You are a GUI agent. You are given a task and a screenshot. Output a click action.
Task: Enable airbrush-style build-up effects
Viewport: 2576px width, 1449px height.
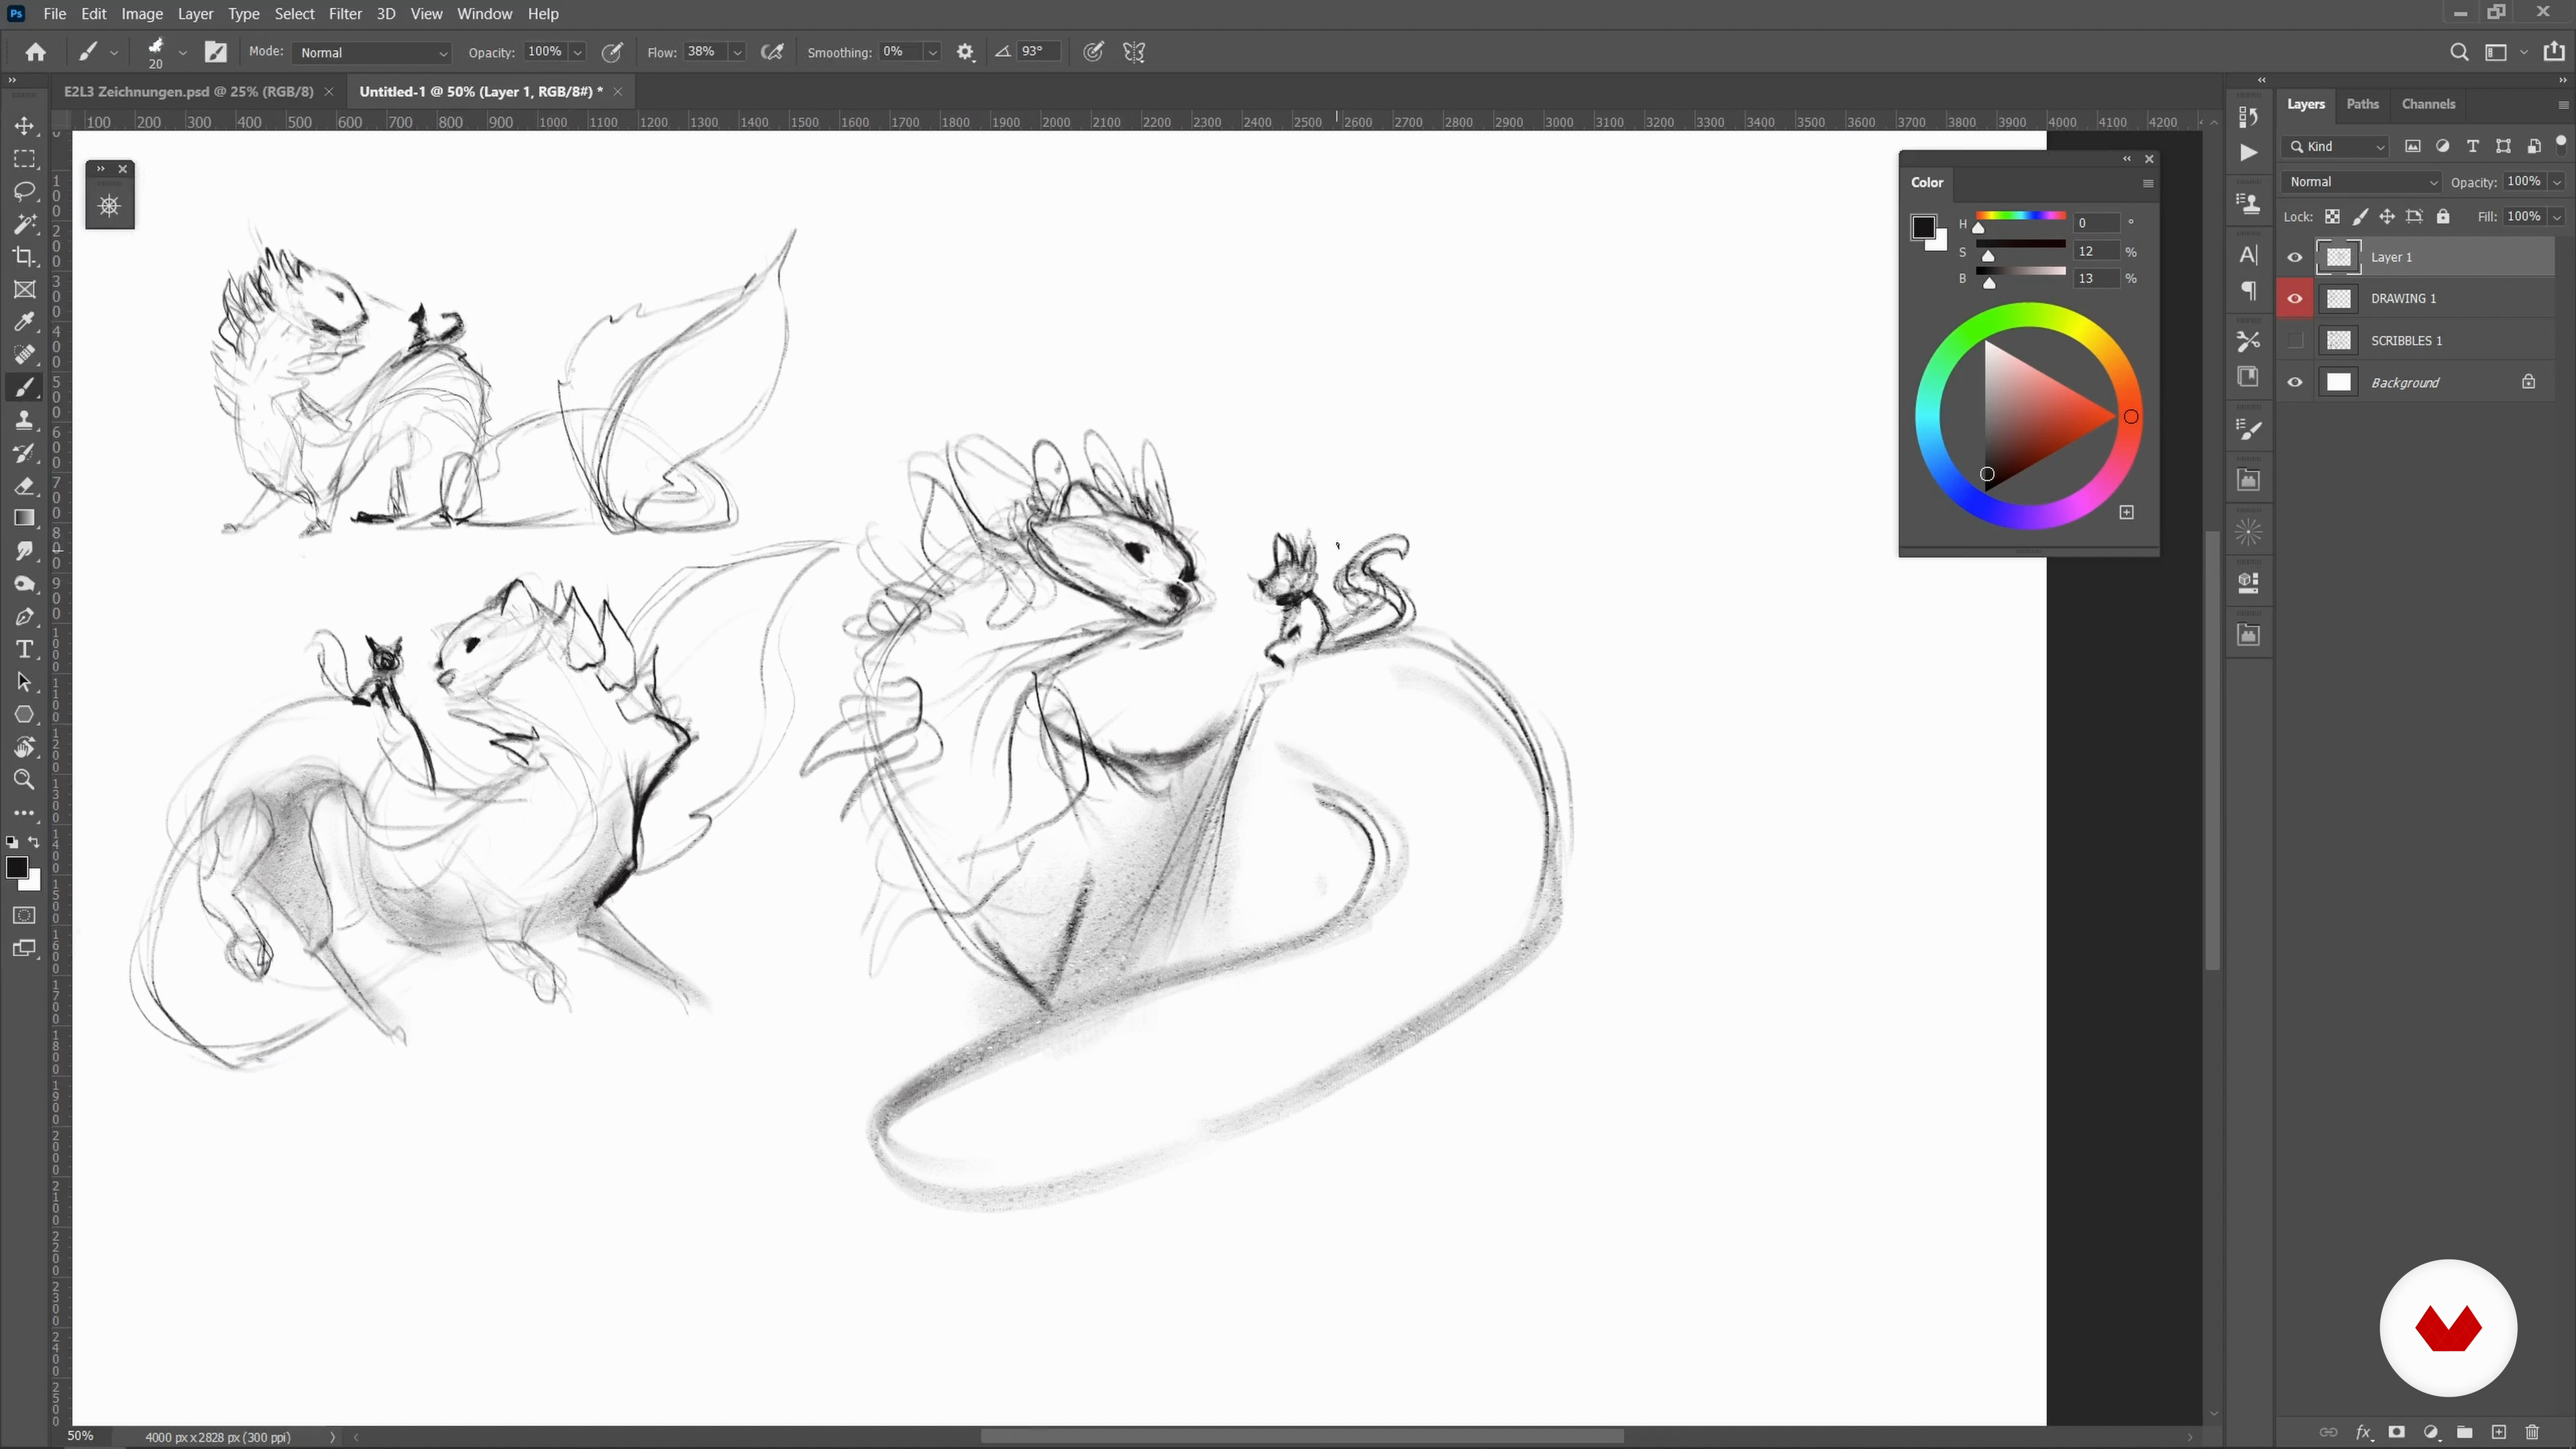[772, 52]
